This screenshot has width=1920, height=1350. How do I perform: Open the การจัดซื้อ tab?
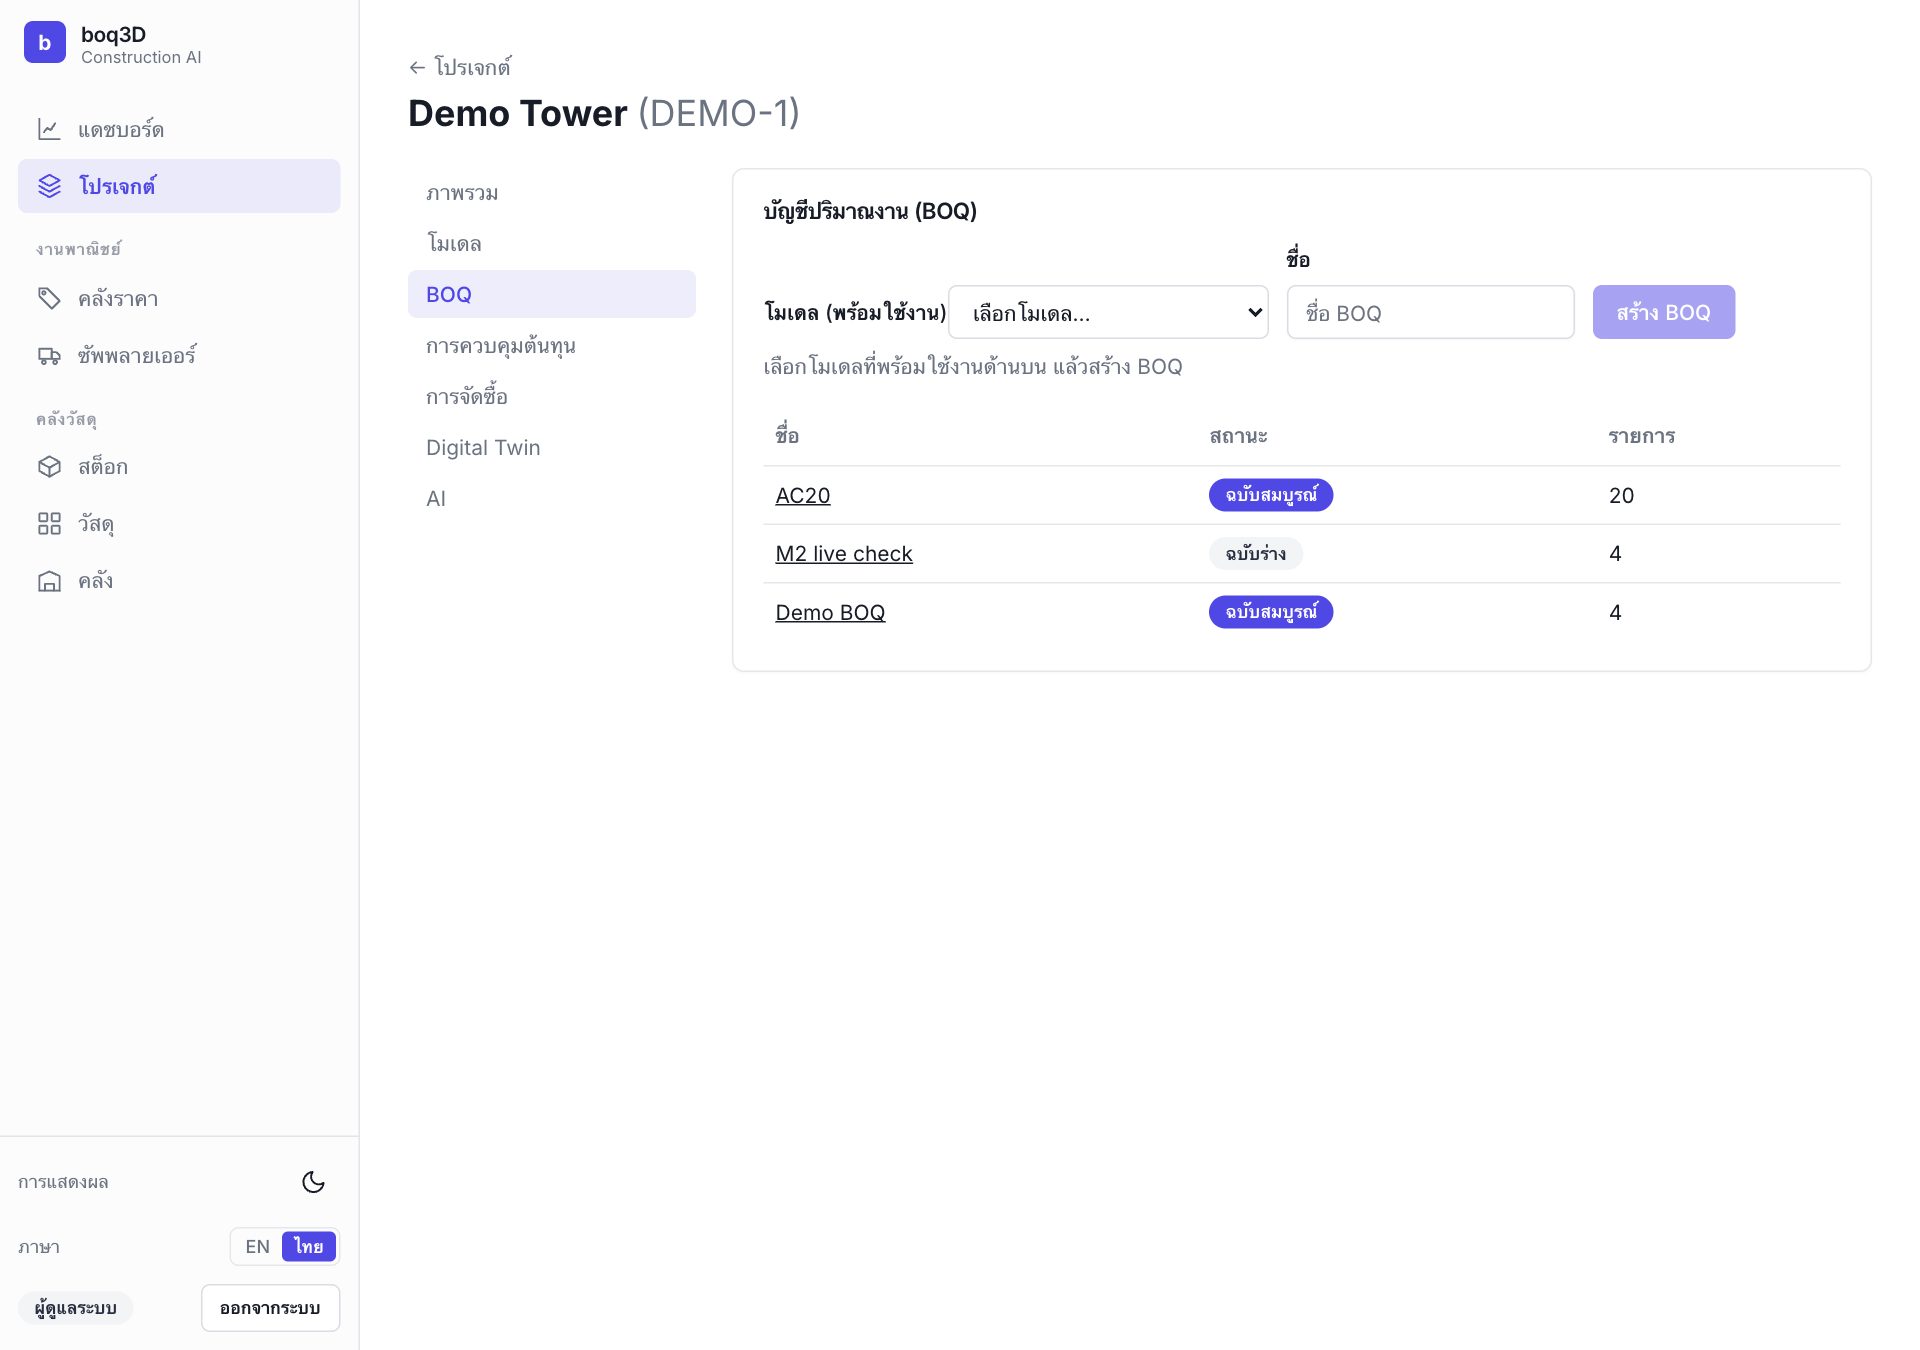coord(551,396)
